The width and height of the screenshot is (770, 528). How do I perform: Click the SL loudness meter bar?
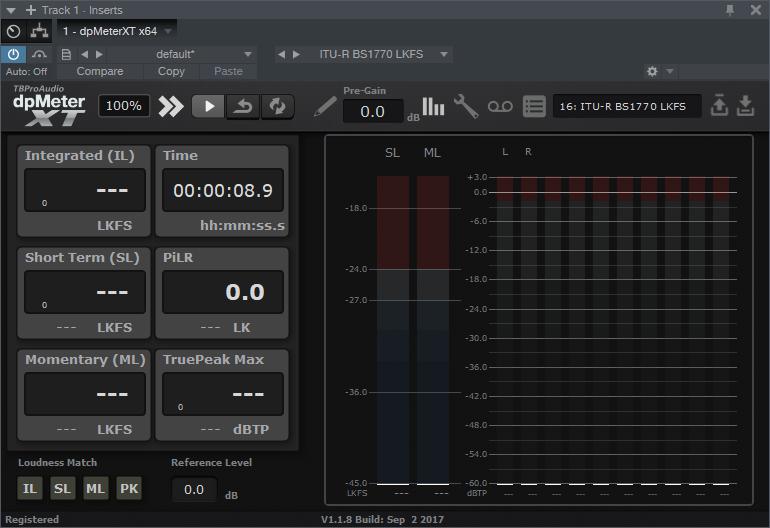tap(393, 330)
